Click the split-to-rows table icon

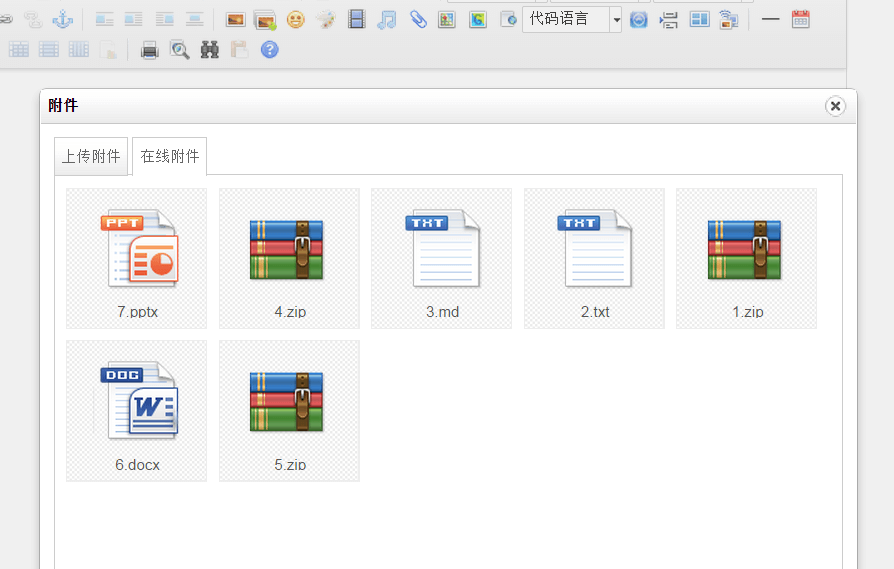tap(48, 50)
